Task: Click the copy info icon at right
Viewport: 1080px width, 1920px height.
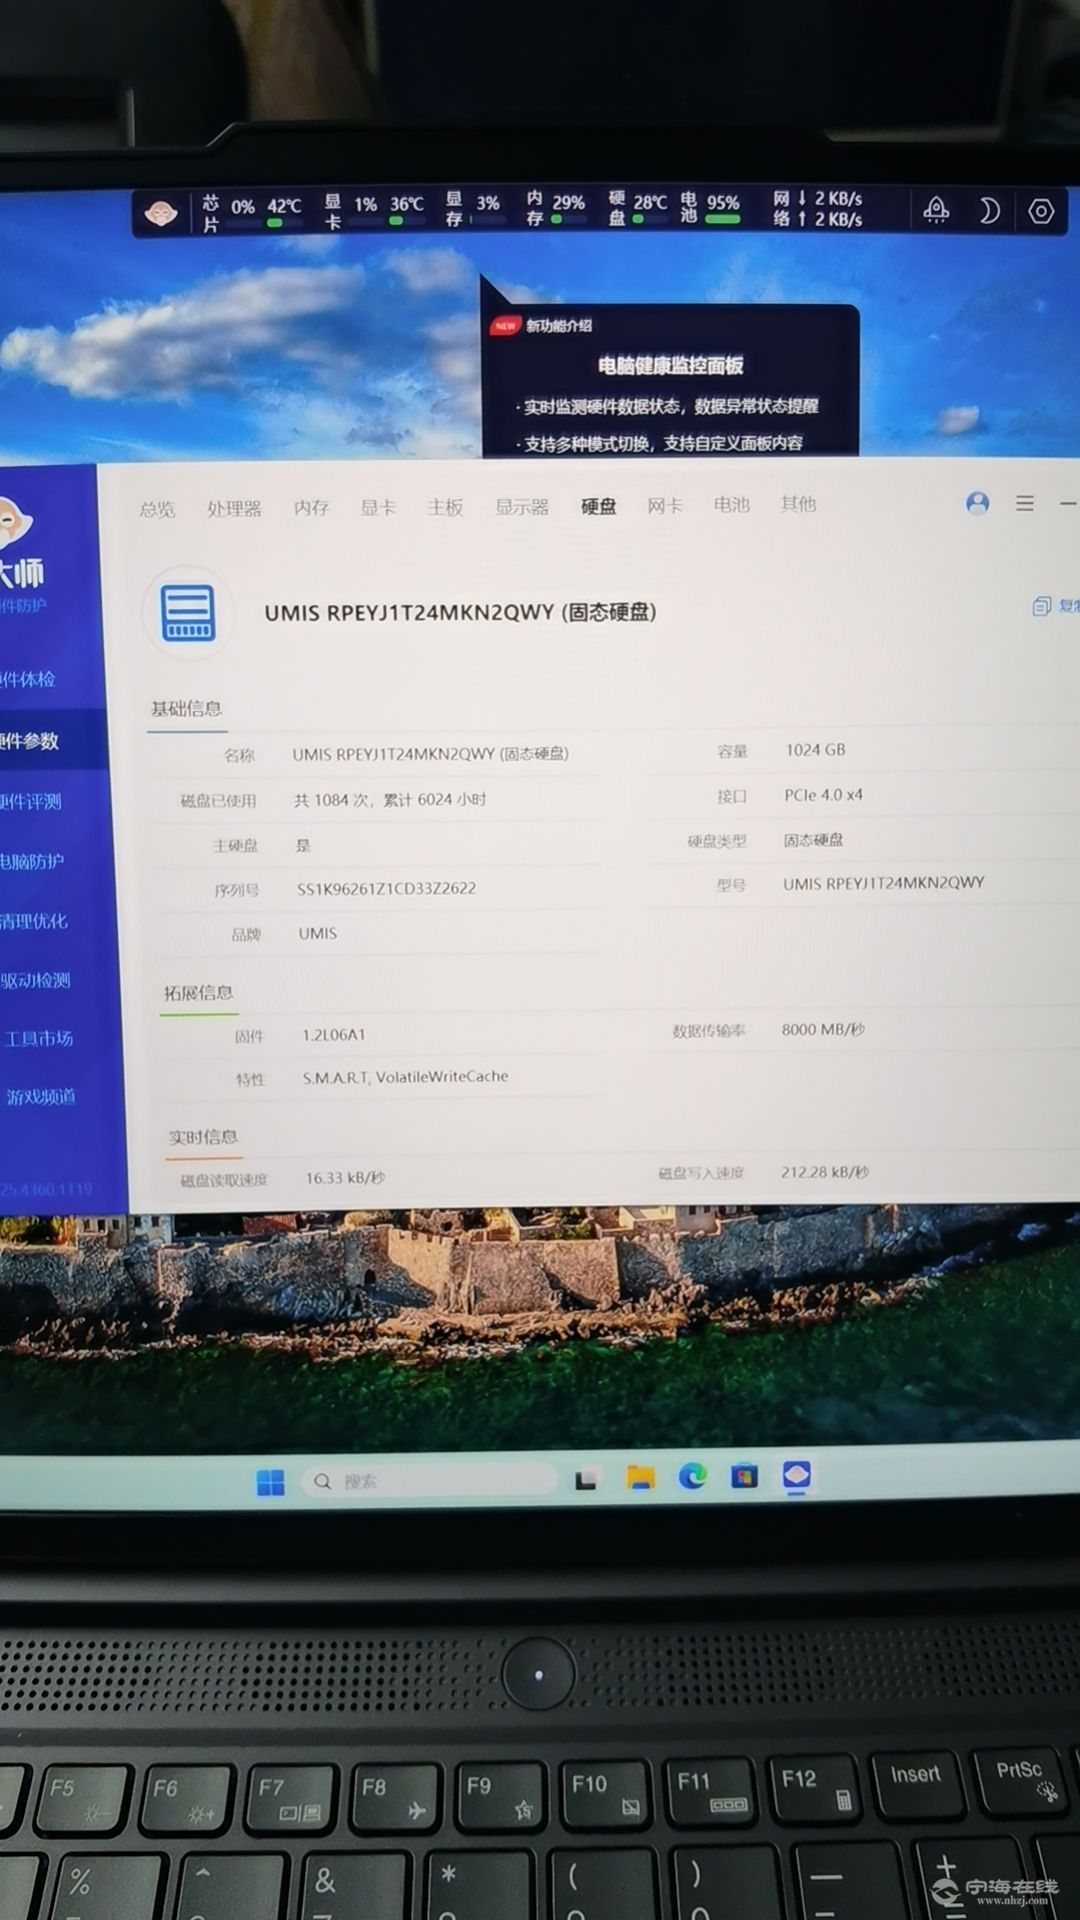Action: point(1042,606)
